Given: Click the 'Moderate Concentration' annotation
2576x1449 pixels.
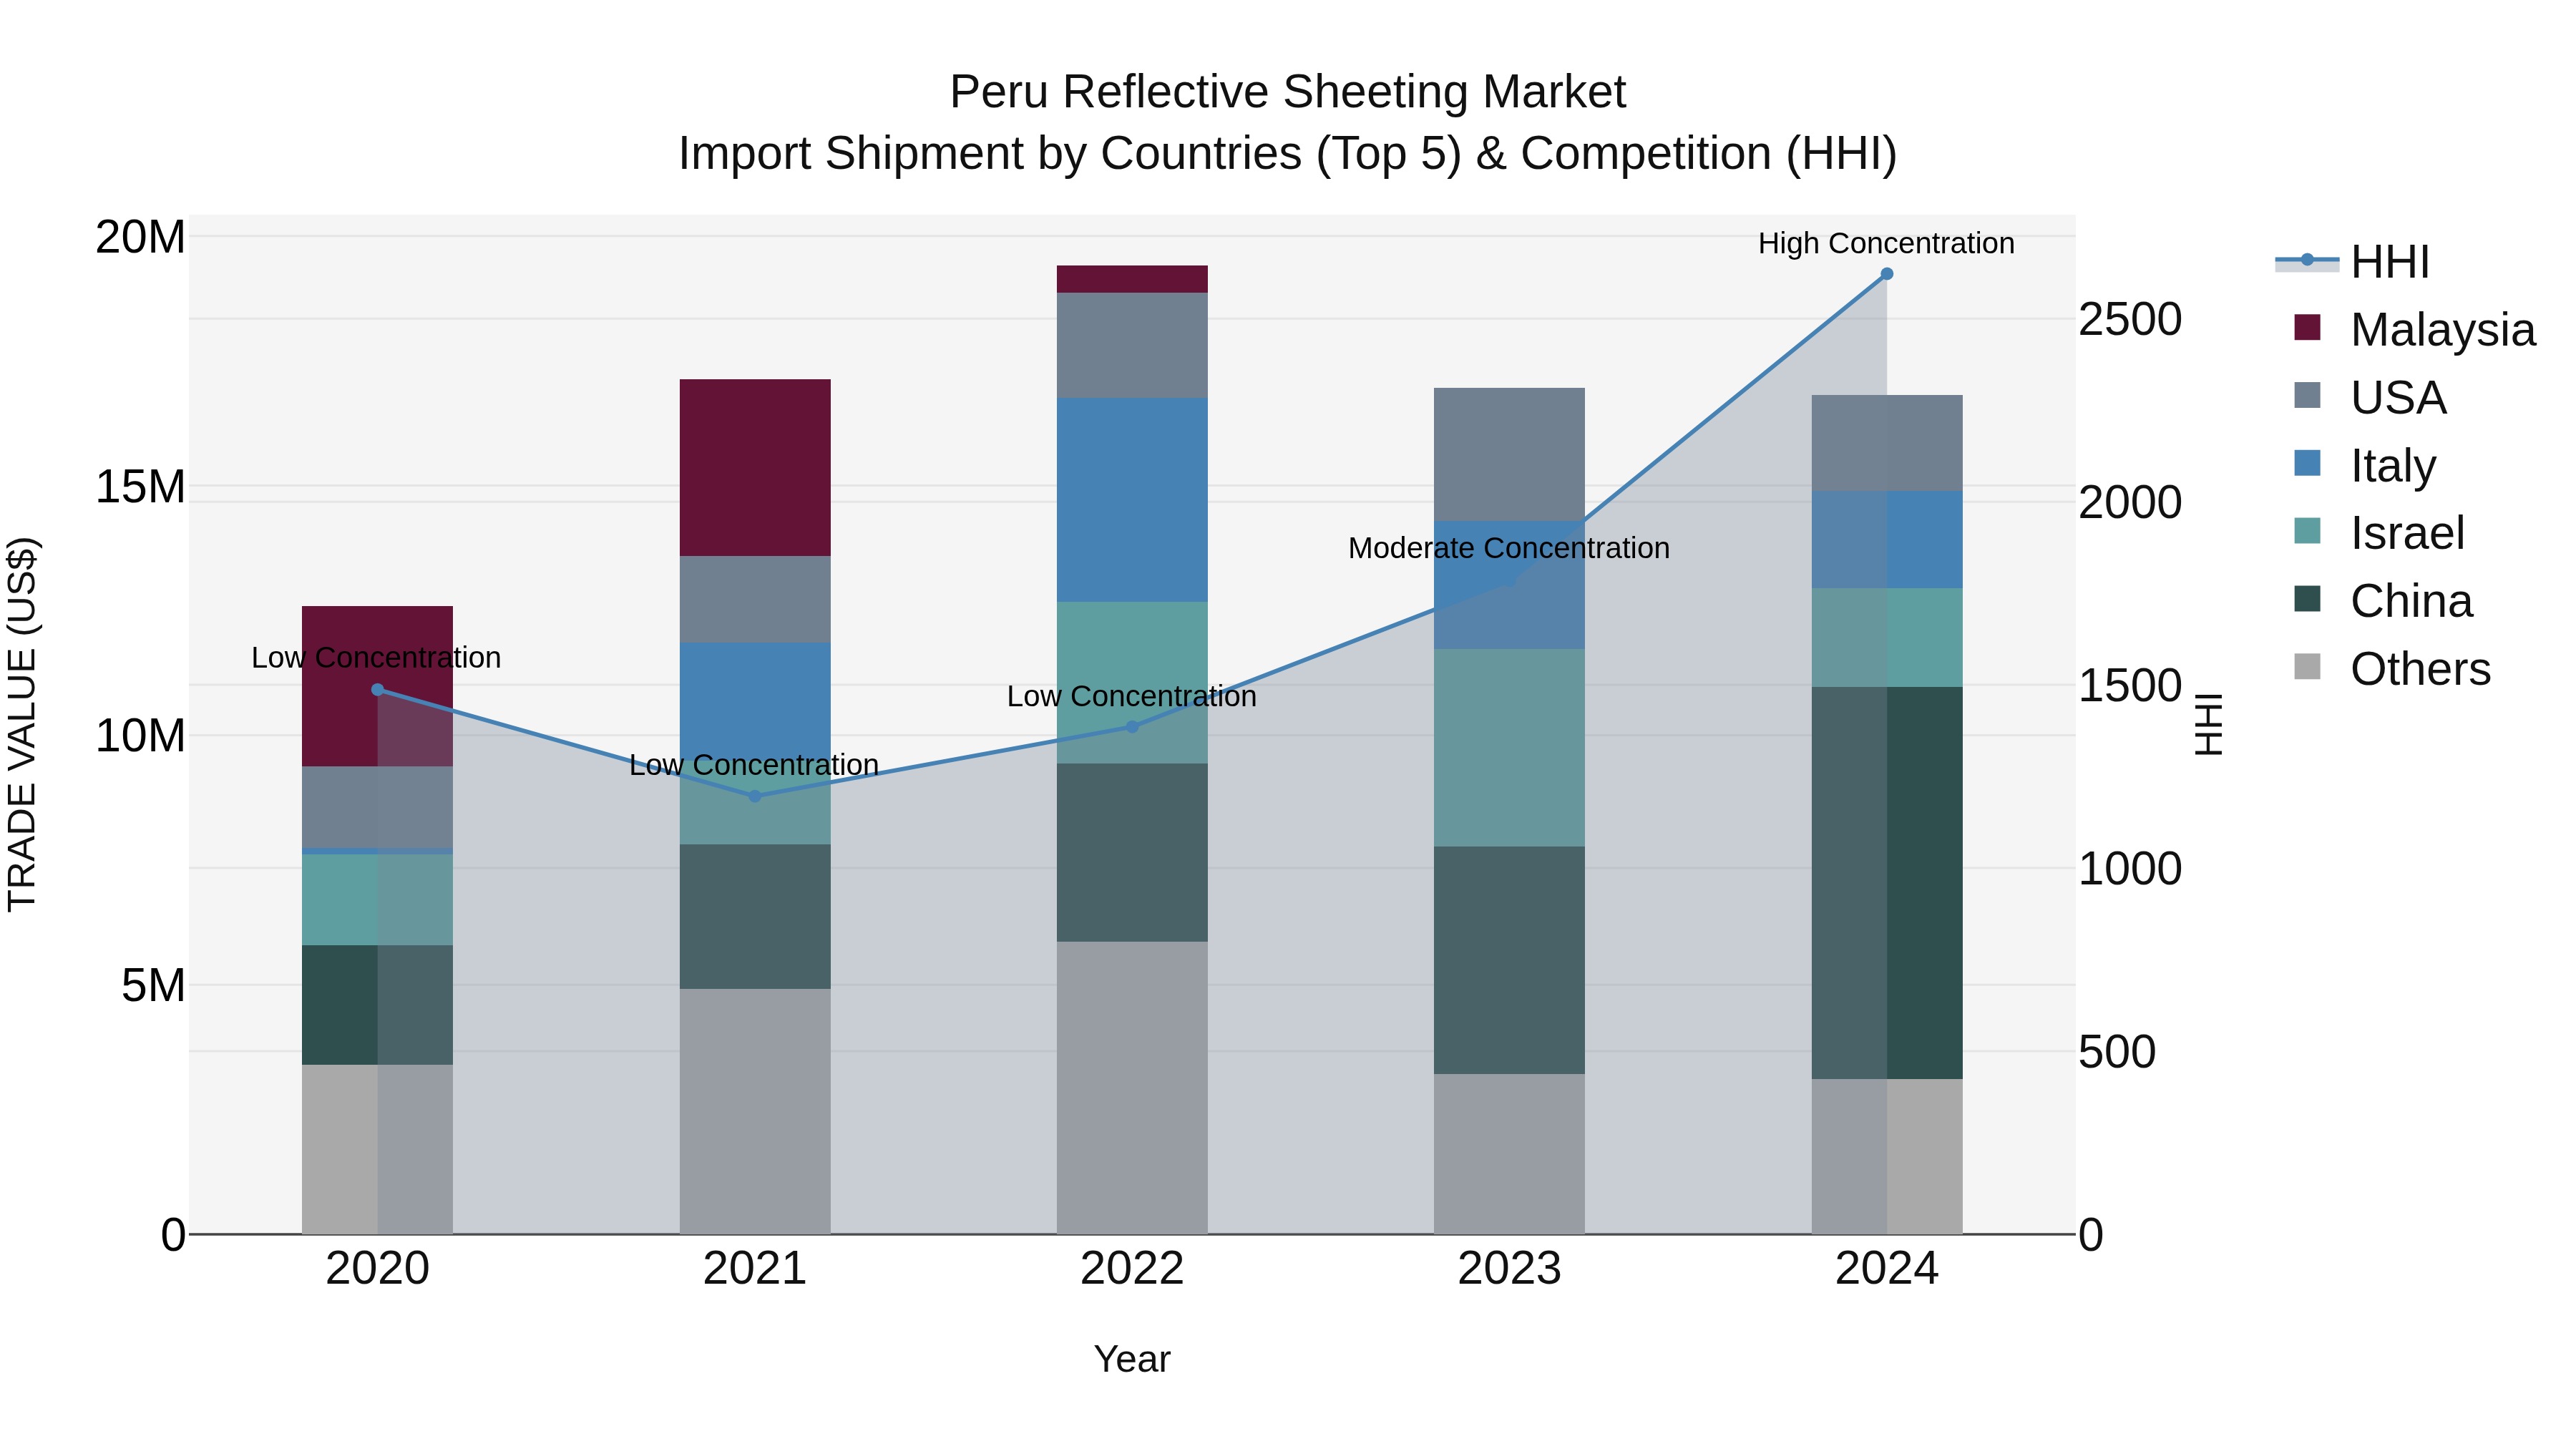Looking at the screenshot, I should coord(1509,548).
